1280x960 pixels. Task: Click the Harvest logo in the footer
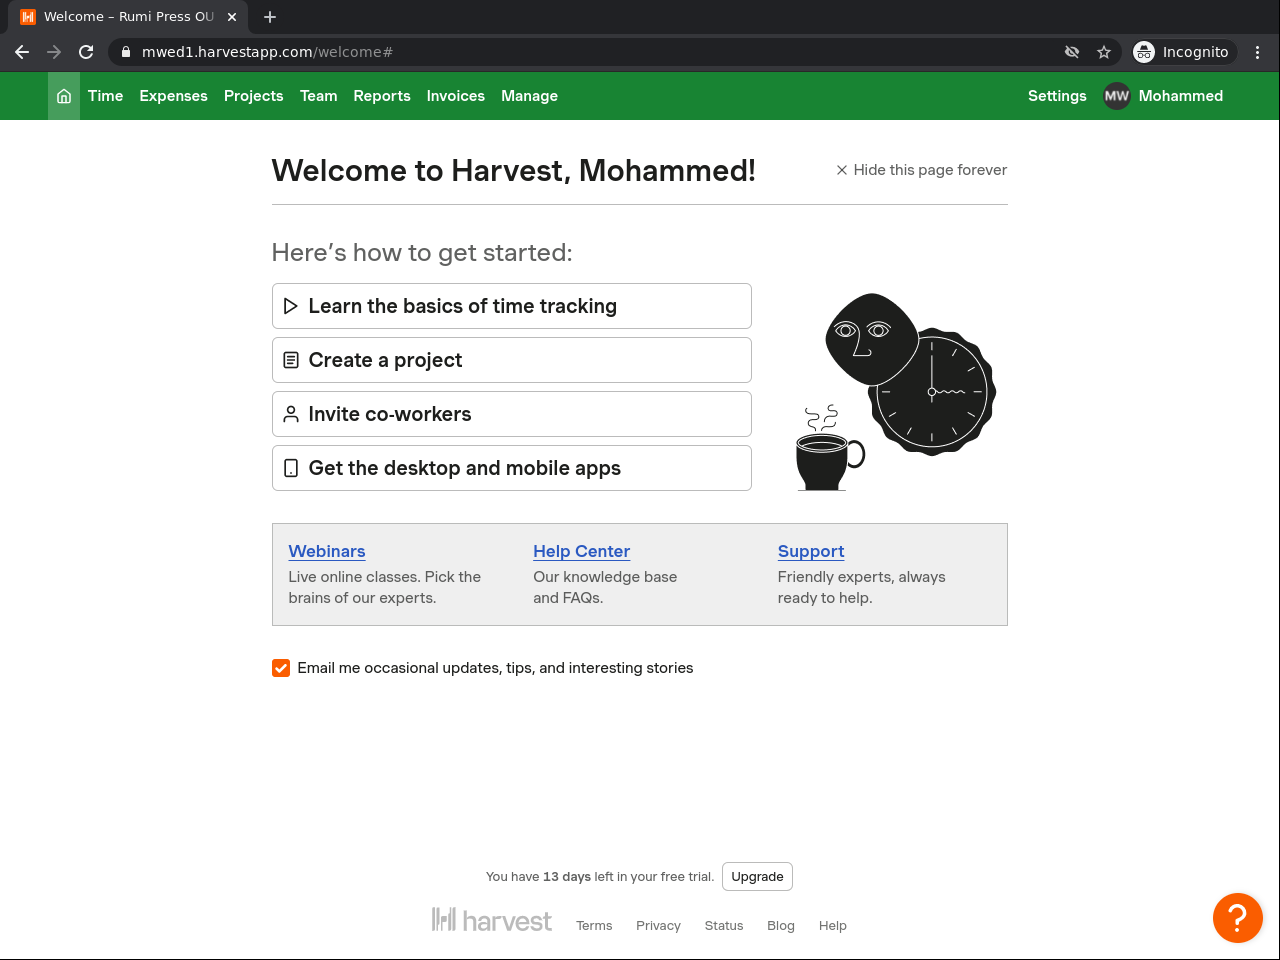pos(491,920)
